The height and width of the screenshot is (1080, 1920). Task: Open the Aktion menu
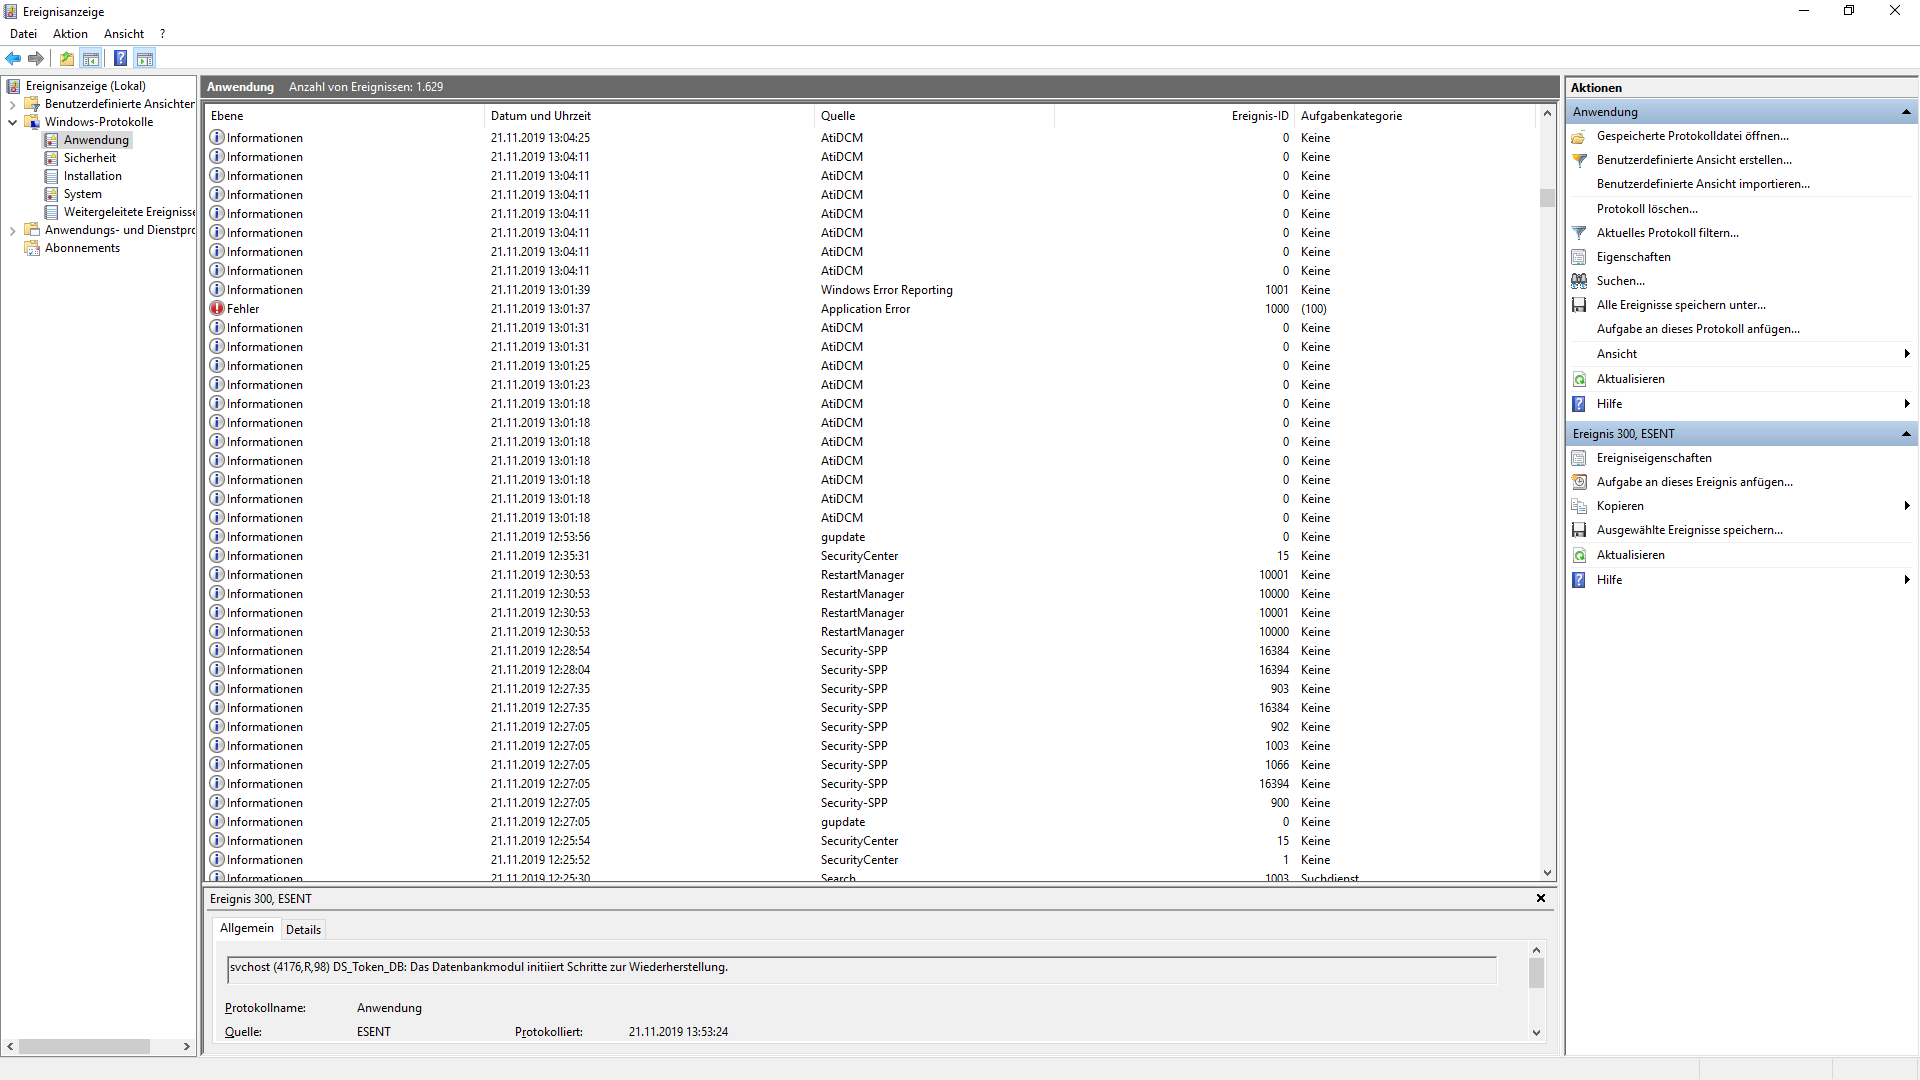pos(70,34)
